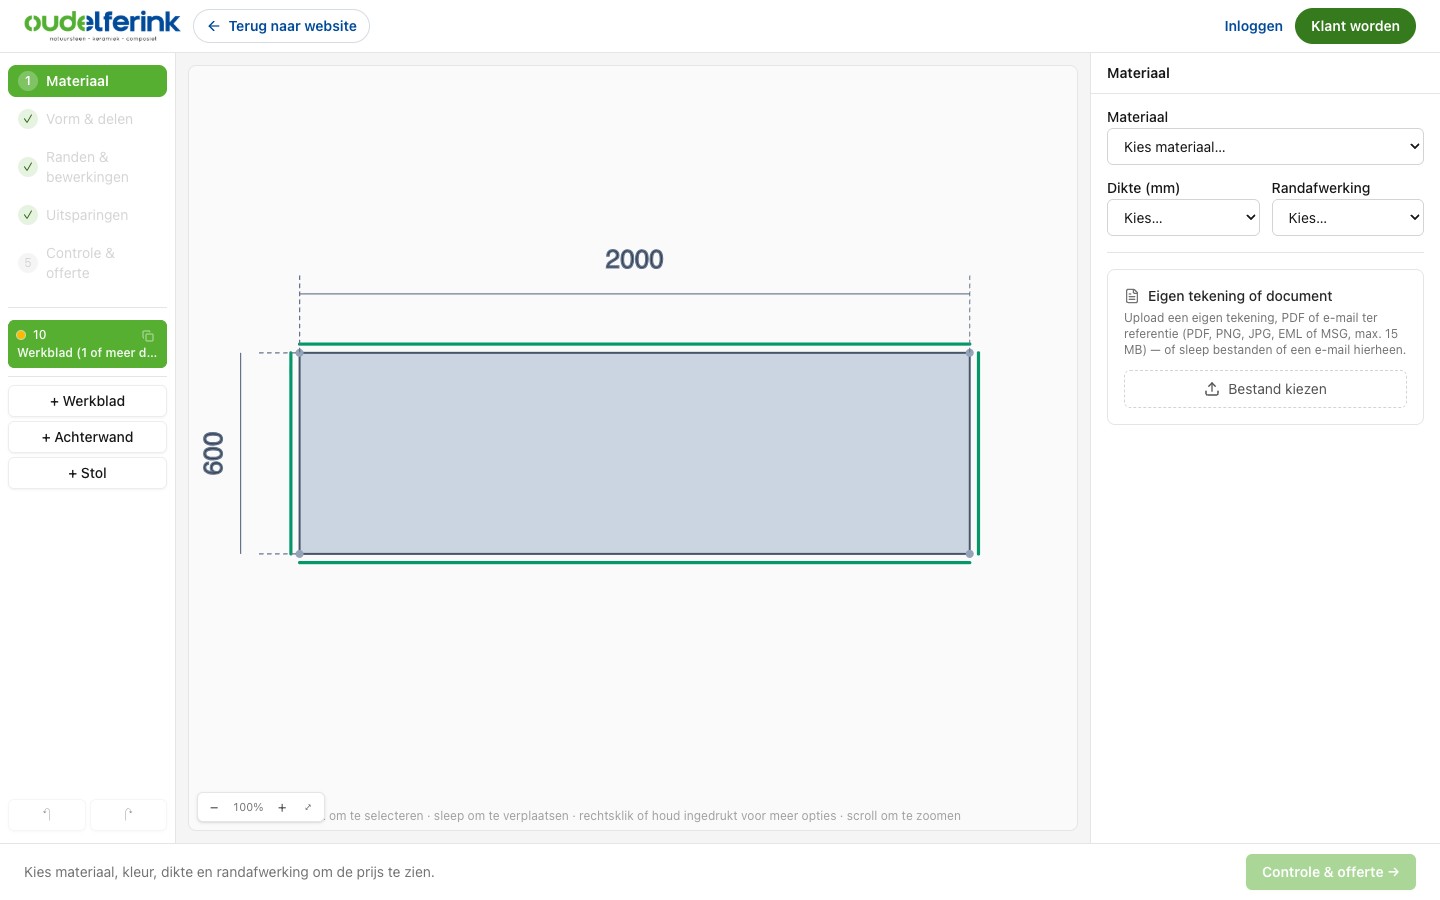Screen dimensions: 1440x900
Task: Open the Randafwerking dropdown
Action: click(x=1347, y=218)
